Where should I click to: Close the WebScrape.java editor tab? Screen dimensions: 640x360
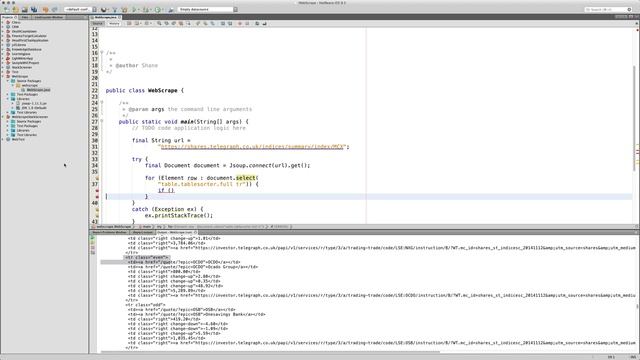[120, 18]
